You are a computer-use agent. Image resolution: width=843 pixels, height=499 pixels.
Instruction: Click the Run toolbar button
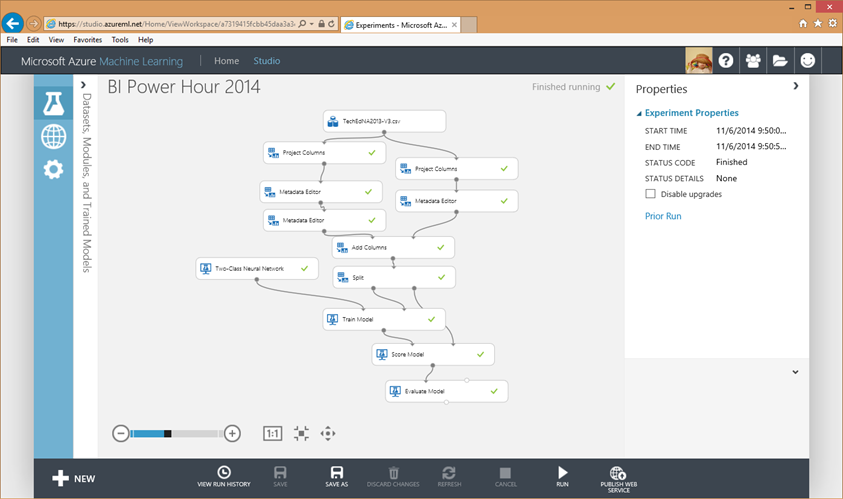[562, 476]
